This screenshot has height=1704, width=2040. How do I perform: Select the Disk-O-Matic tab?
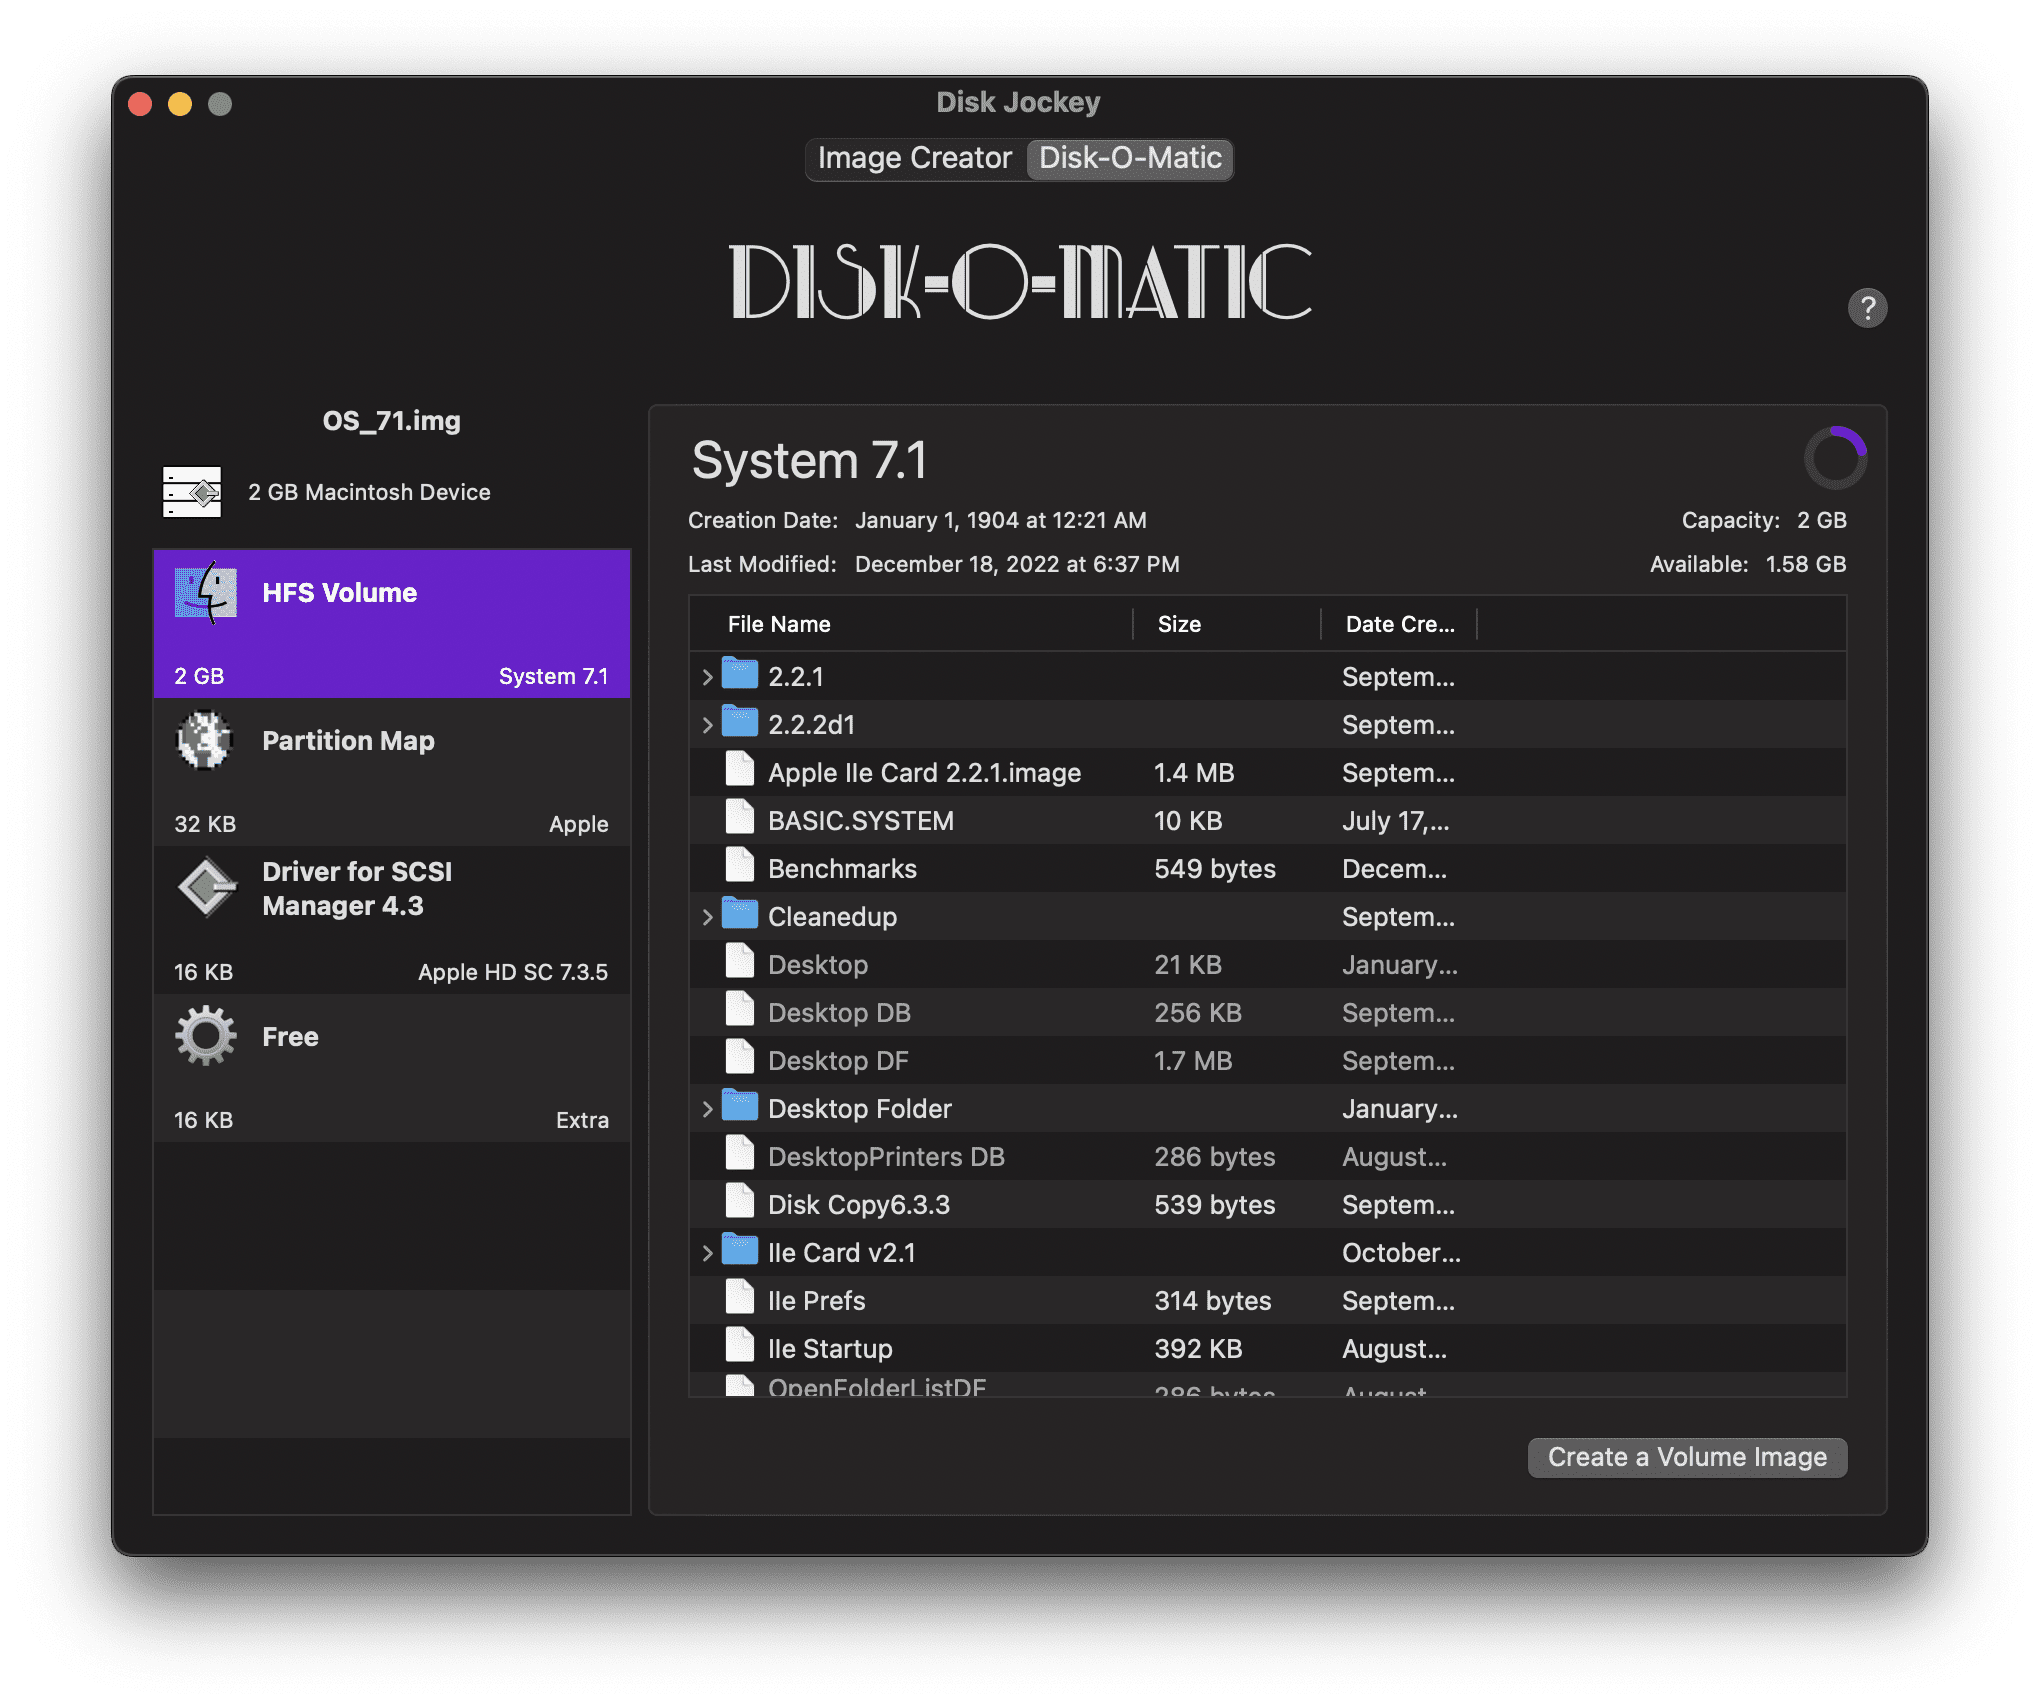pos(1130,158)
